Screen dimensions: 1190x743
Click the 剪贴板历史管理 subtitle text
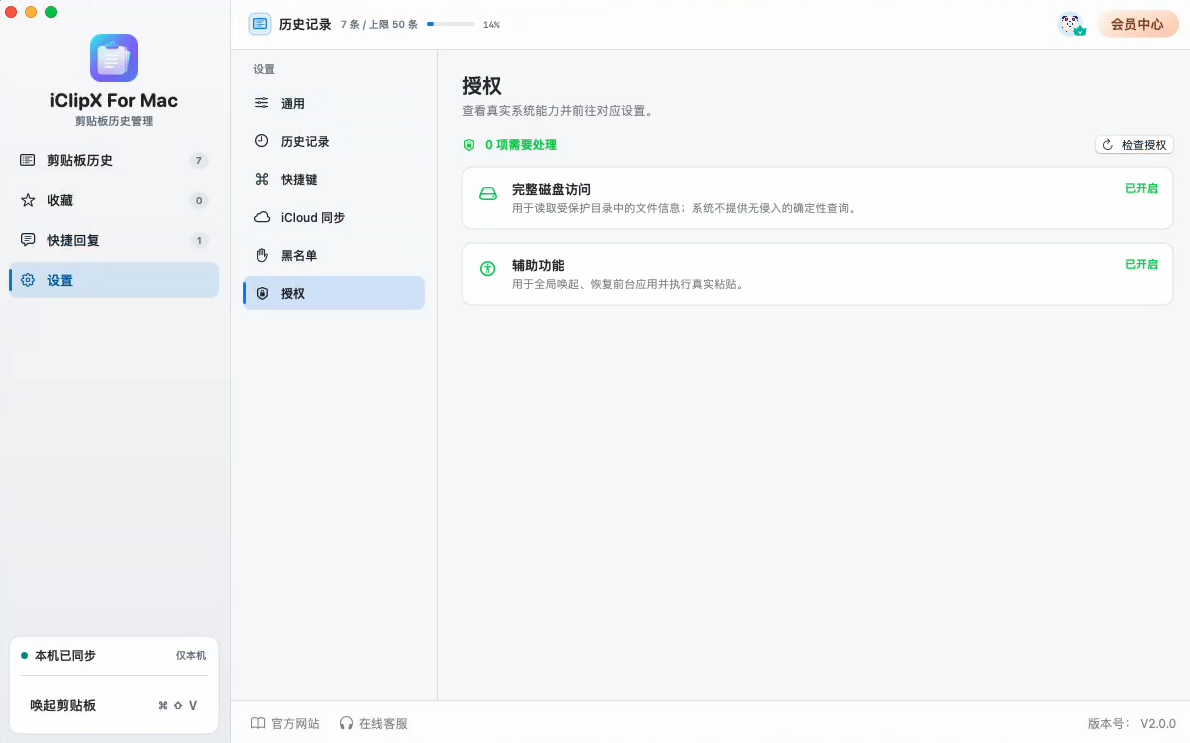tap(114, 121)
